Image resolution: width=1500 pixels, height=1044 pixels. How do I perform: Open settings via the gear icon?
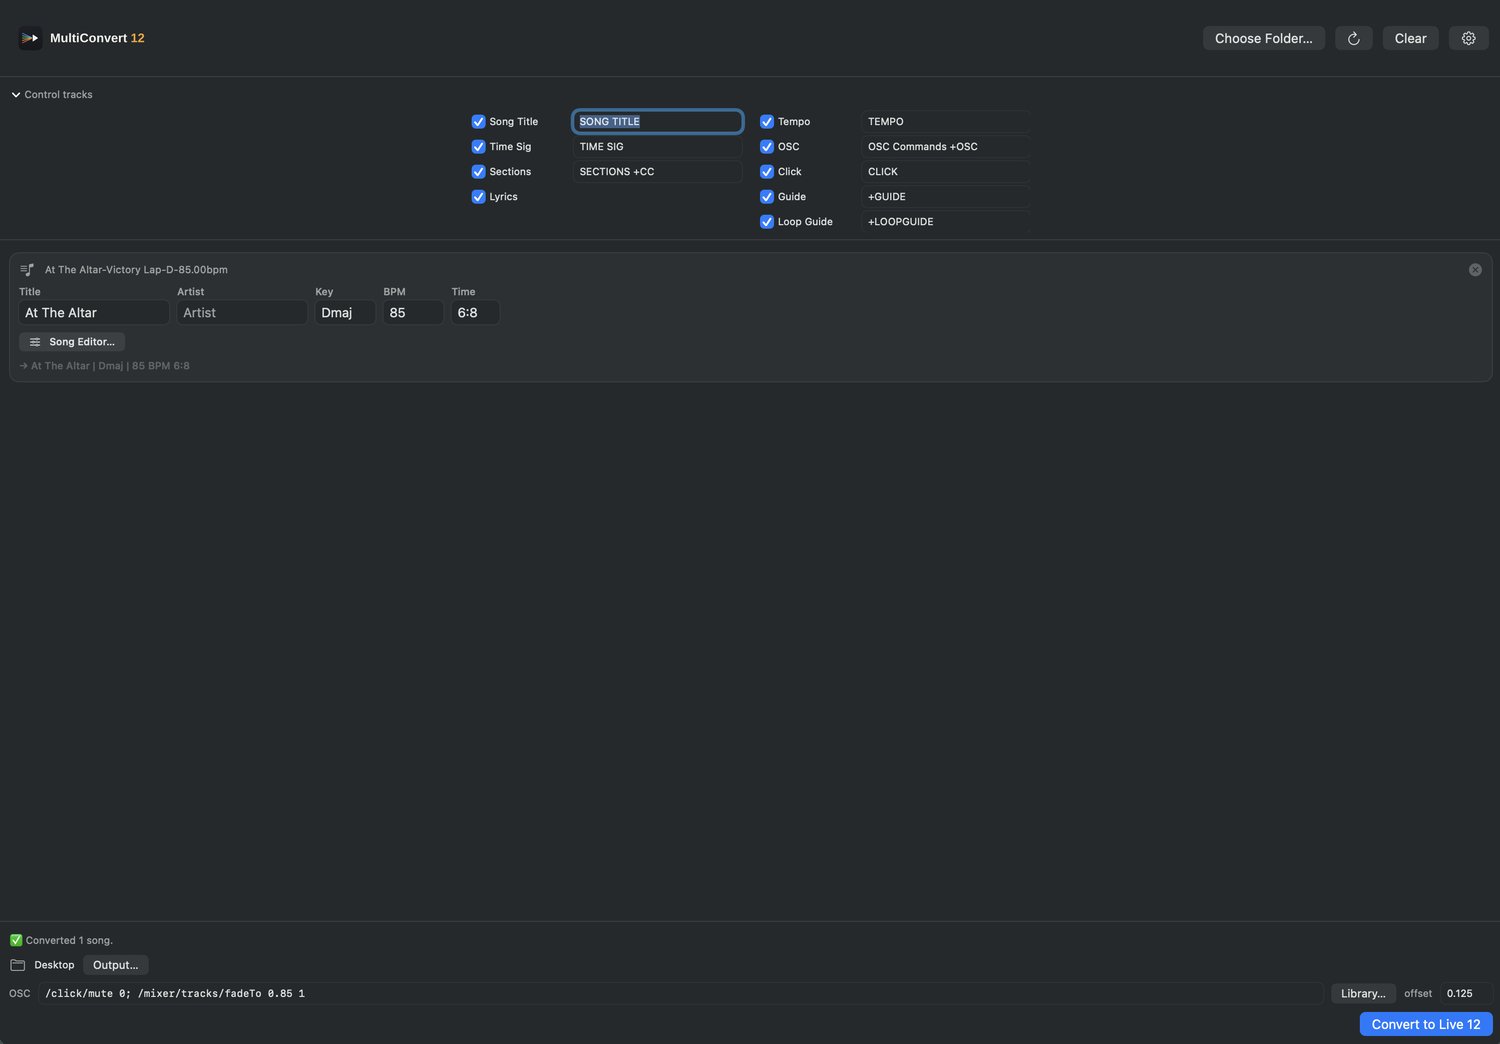click(x=1468, y=38)
